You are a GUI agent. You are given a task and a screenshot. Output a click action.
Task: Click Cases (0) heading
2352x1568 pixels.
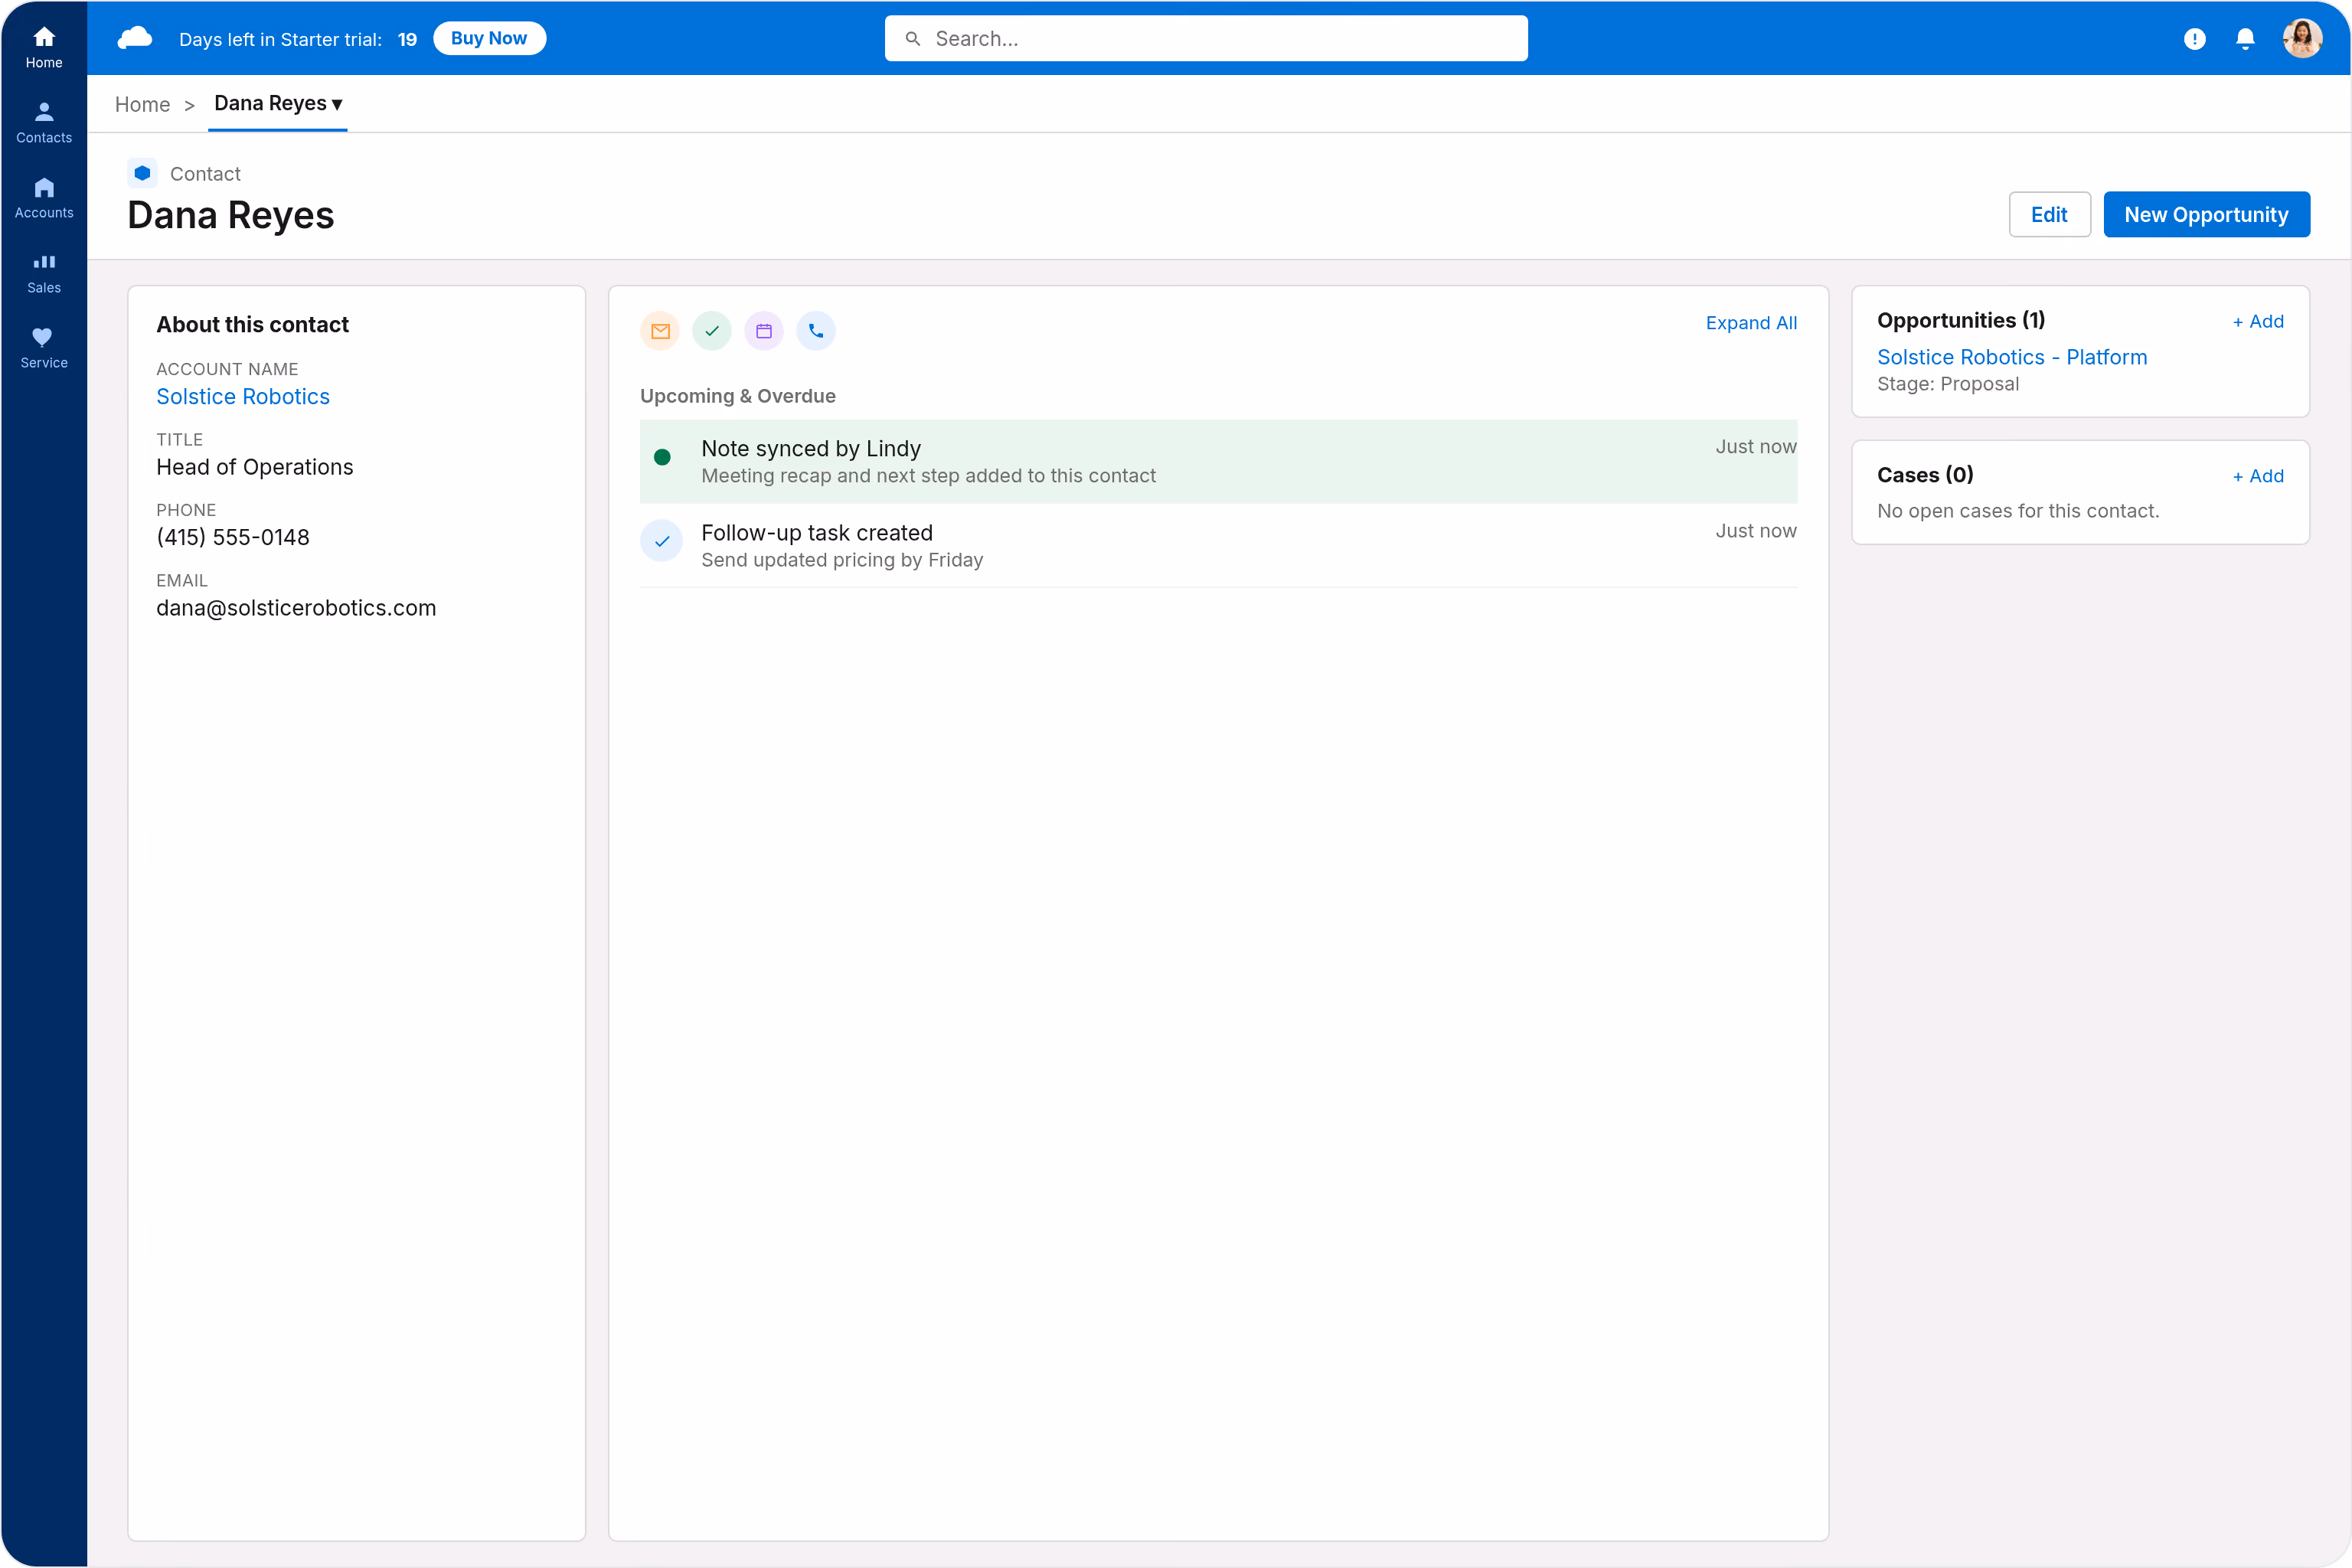click(1925, 475)
